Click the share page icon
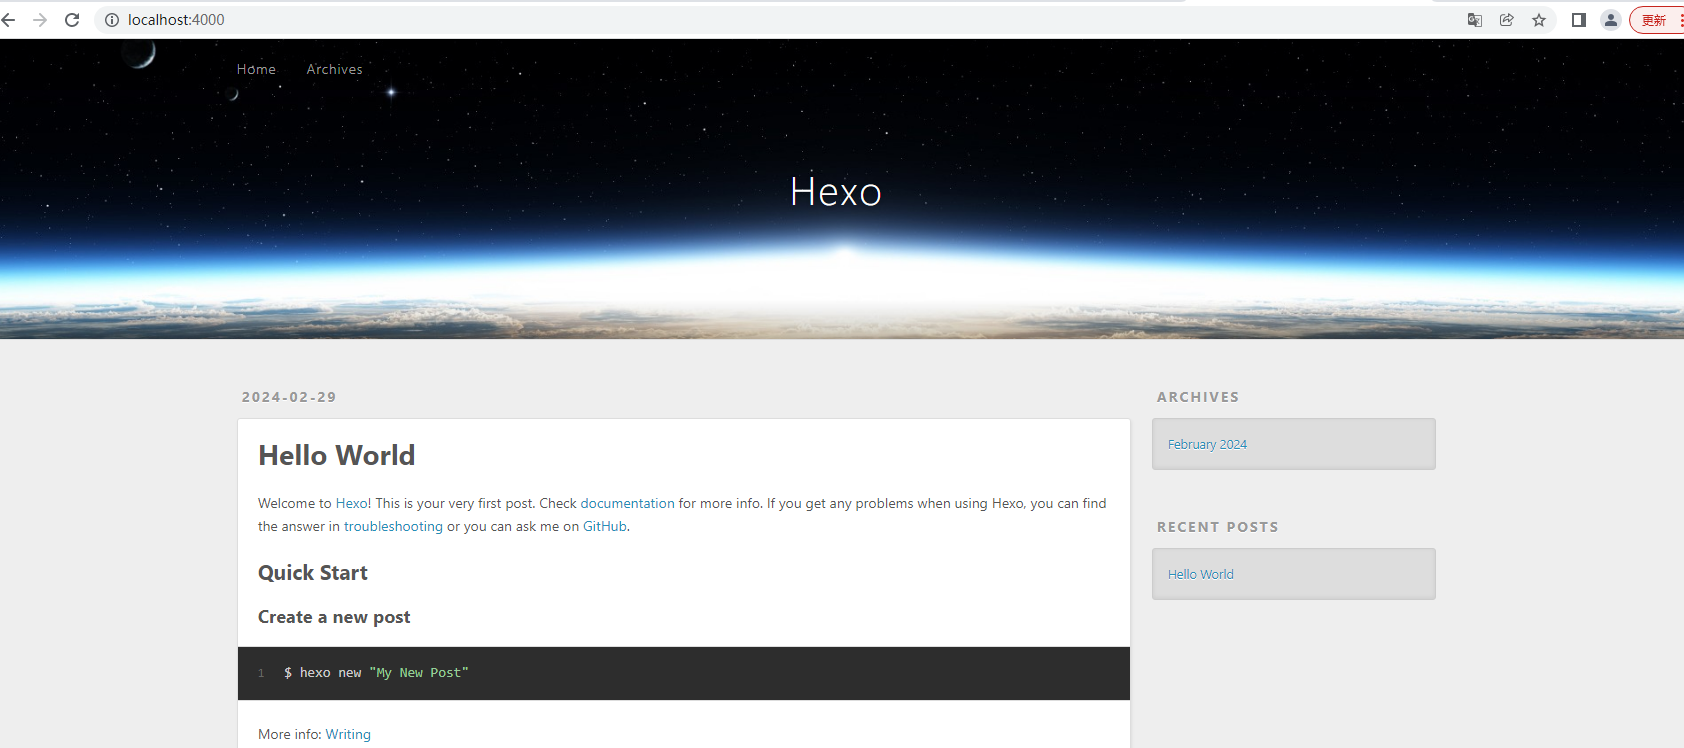This screenshot has width=1684, height=748. click(1506, 20)
